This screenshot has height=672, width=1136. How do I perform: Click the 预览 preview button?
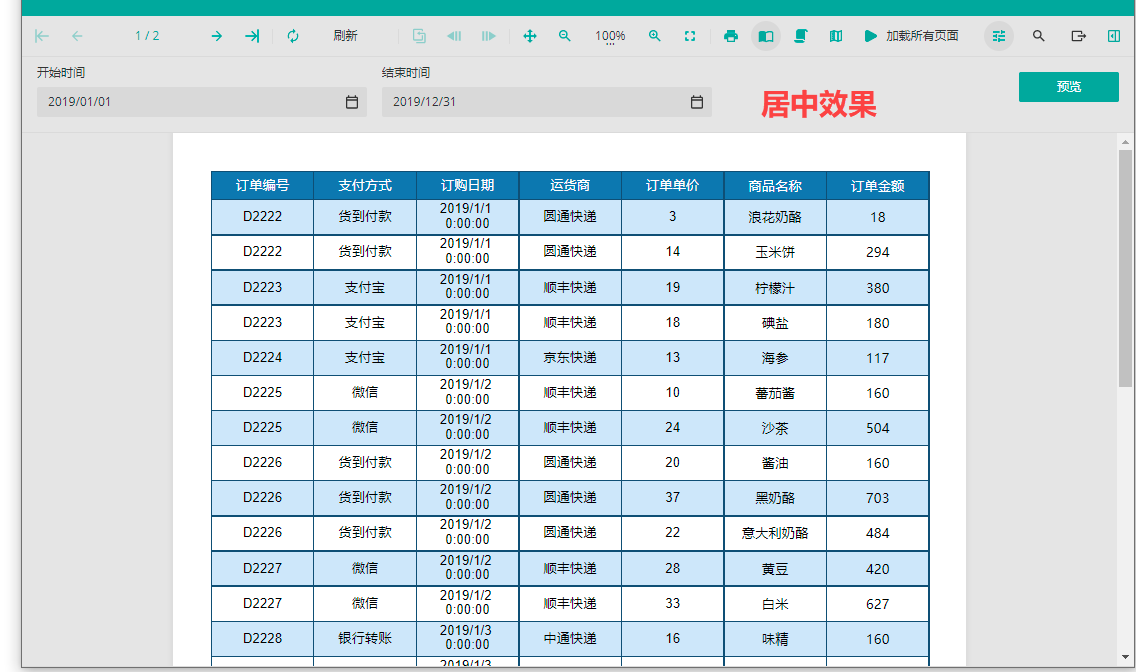point(1069,87)
